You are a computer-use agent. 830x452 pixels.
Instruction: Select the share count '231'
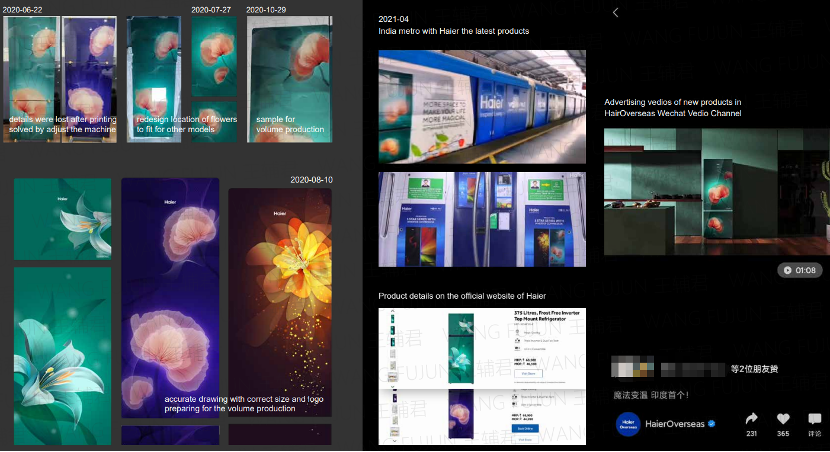(x=752, y=433)
